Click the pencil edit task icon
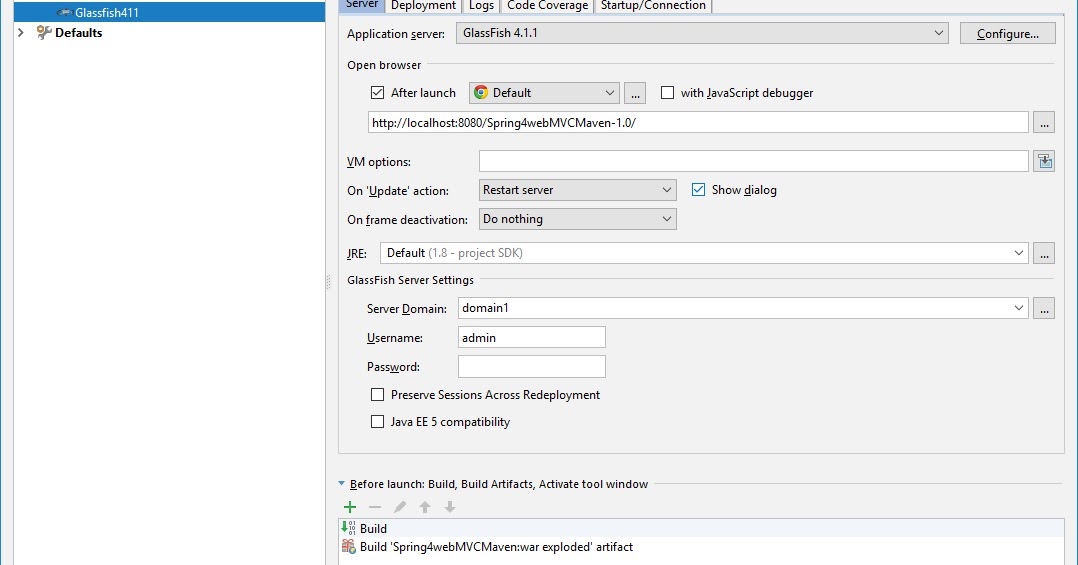1078x565 pixels. pyautogui.click(x=399, y=507)
